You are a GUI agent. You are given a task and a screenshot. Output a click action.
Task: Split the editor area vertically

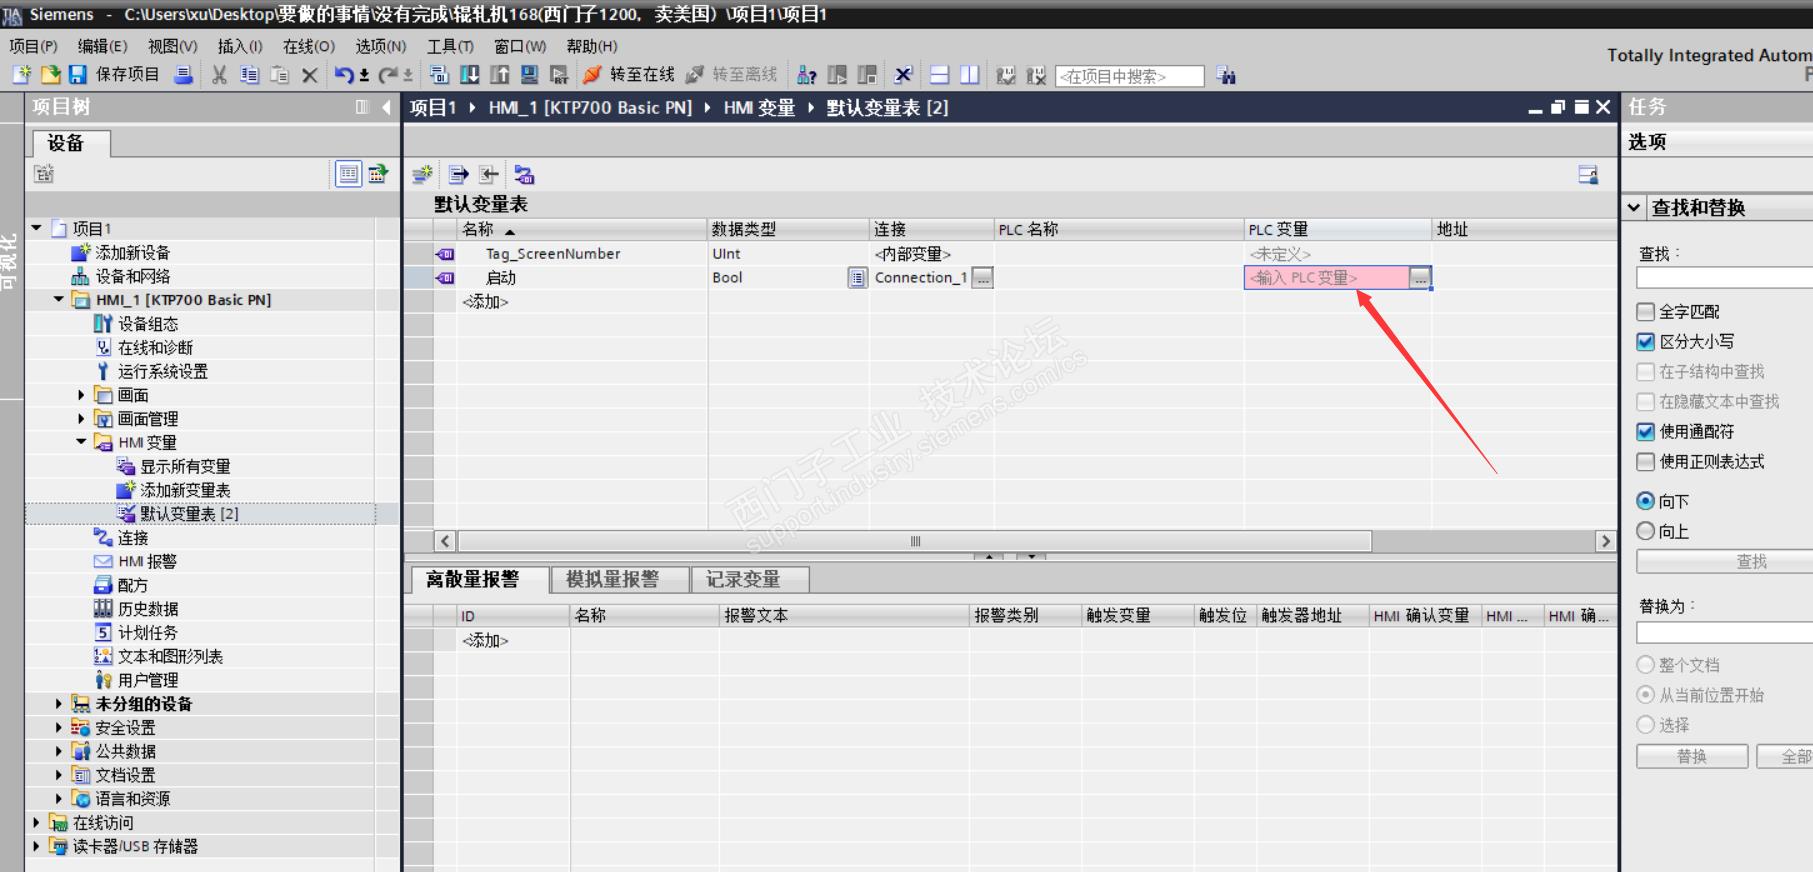tap(969, 75)
